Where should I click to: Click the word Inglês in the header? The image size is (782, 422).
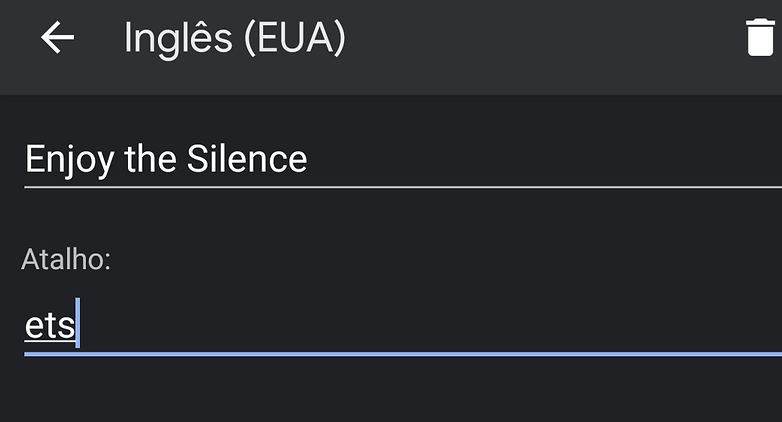pos(178,40)
